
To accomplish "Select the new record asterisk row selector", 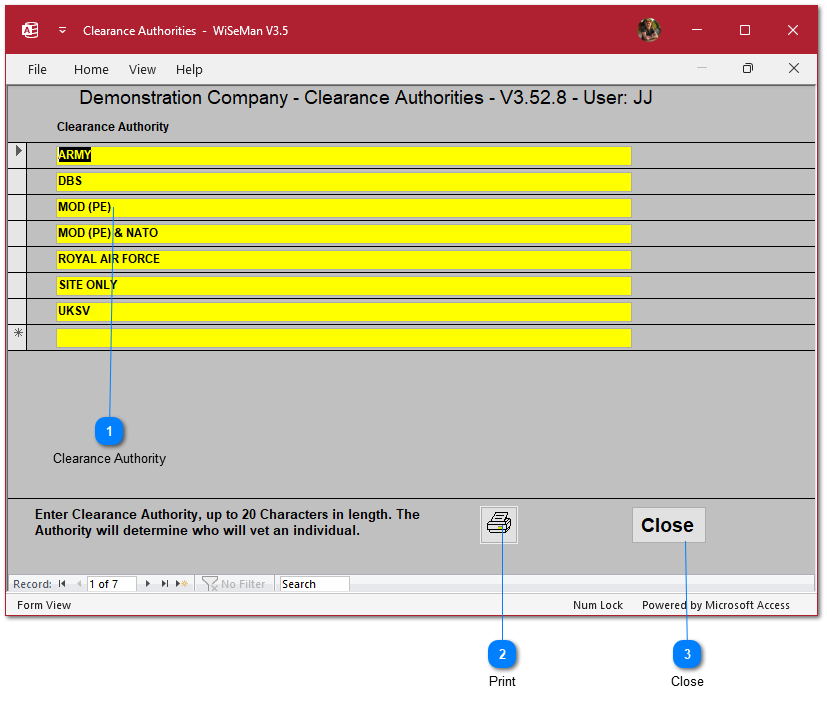I will click(x=17, y=337).
